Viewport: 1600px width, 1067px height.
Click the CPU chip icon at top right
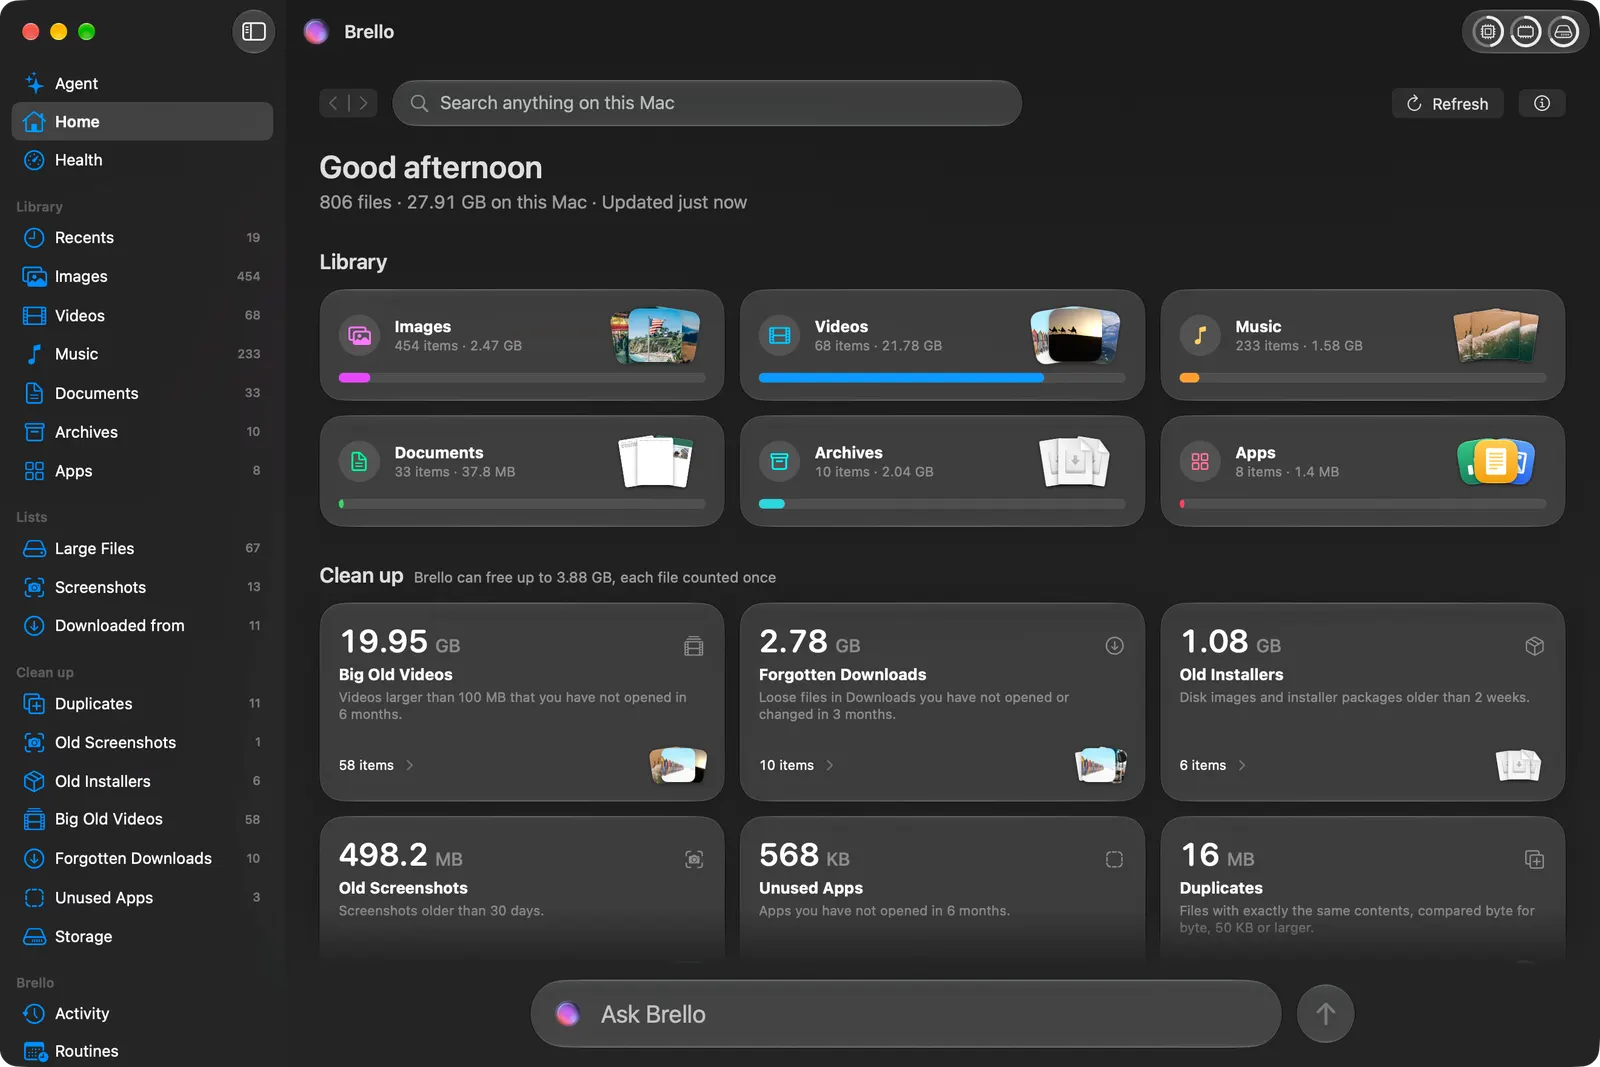1488,32
